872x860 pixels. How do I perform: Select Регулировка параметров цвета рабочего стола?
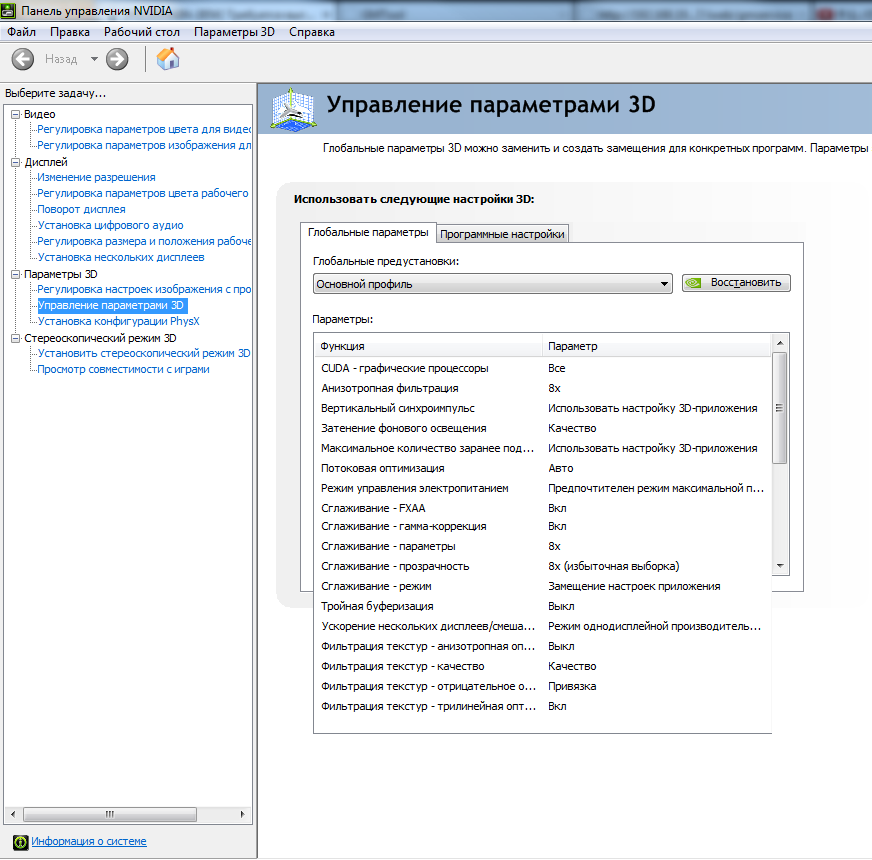(x=143, y=194)
